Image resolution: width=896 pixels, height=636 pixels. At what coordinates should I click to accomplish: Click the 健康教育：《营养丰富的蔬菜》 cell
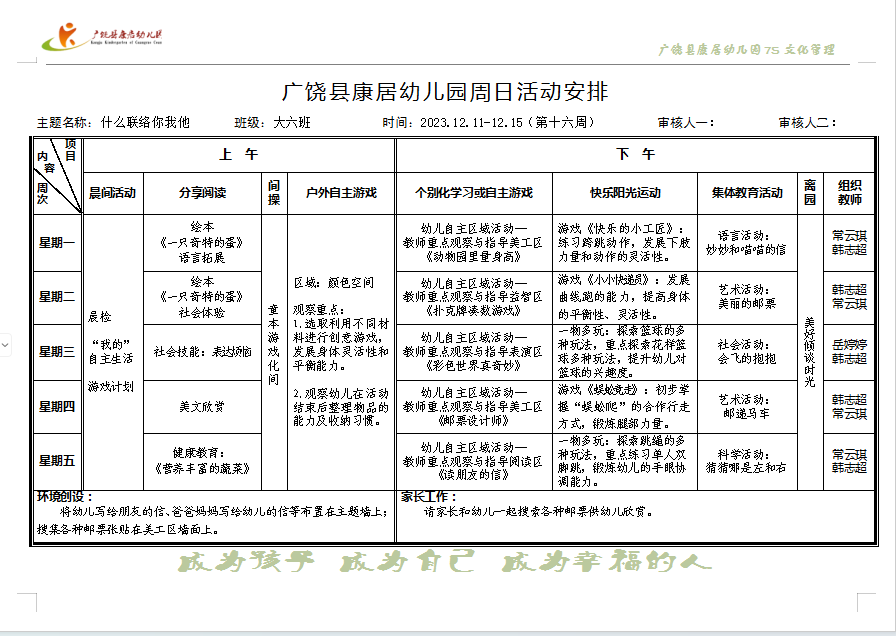[x=202, y=461]
